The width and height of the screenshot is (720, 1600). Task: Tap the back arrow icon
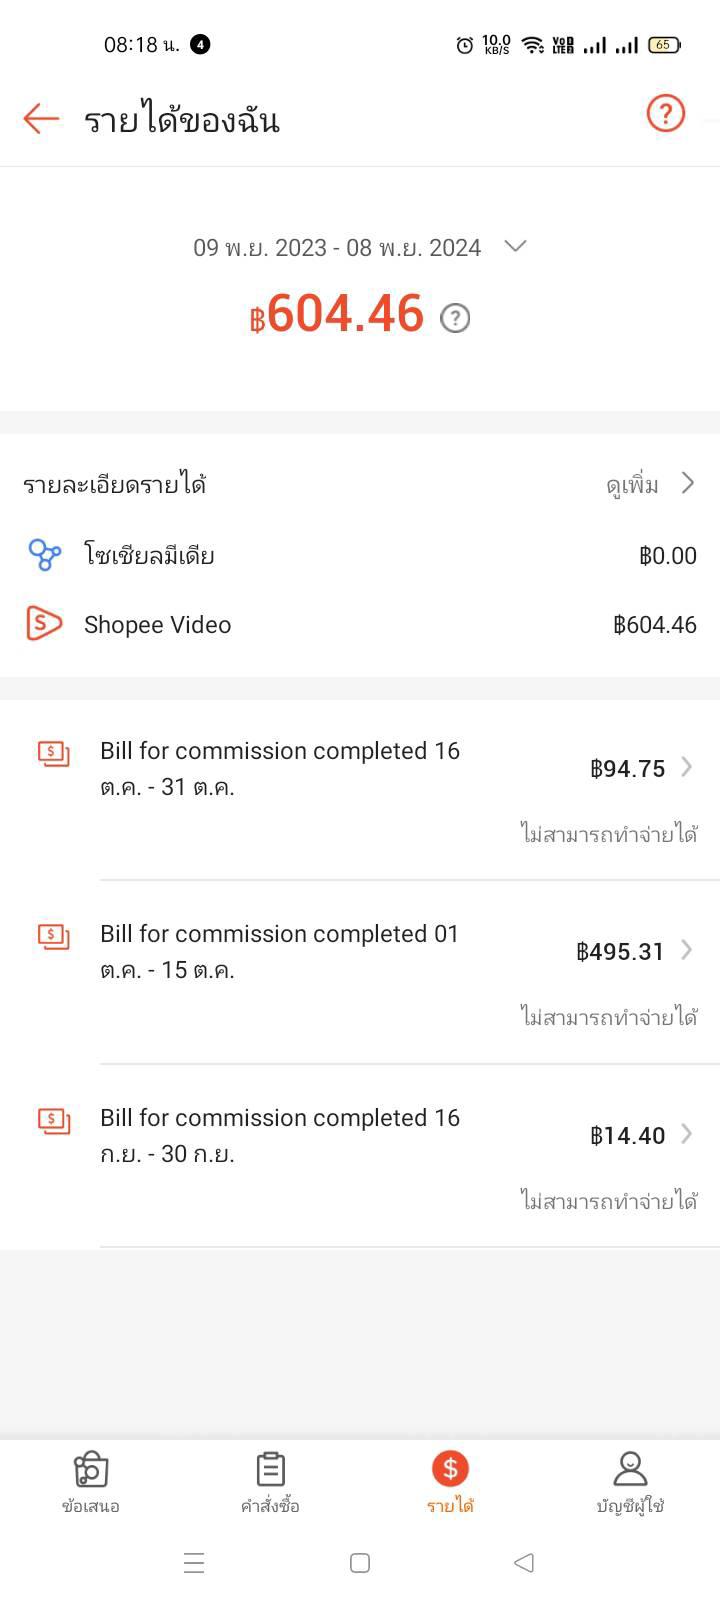(x=41, y=118)
